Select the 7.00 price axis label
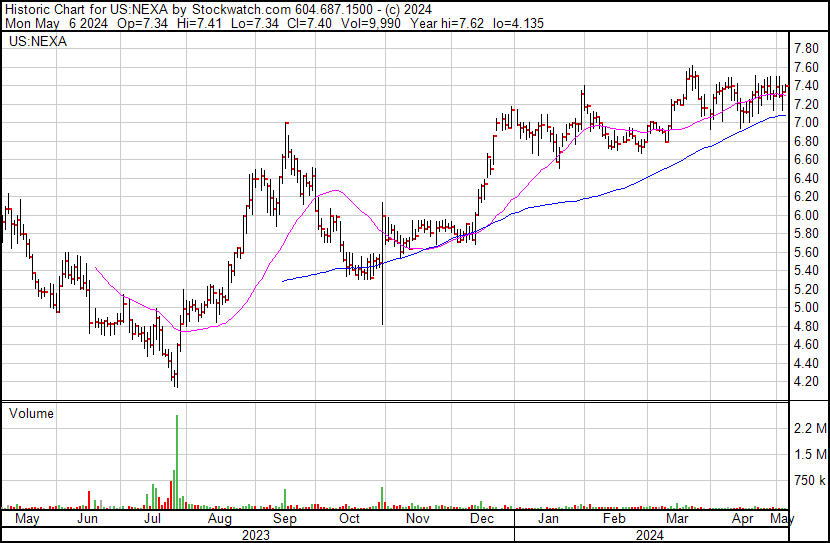Viewport: 830px width, 543px height. click(807, 122)
